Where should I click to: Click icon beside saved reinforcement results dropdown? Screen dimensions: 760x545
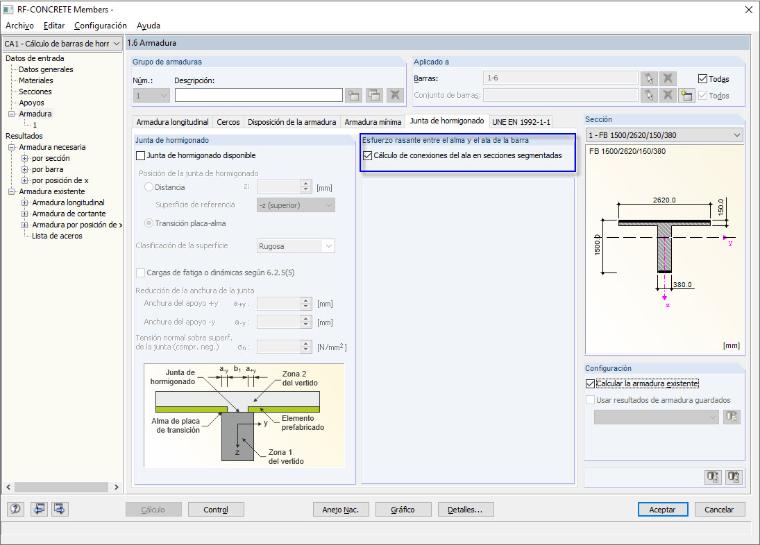click(x=731, y=417)
